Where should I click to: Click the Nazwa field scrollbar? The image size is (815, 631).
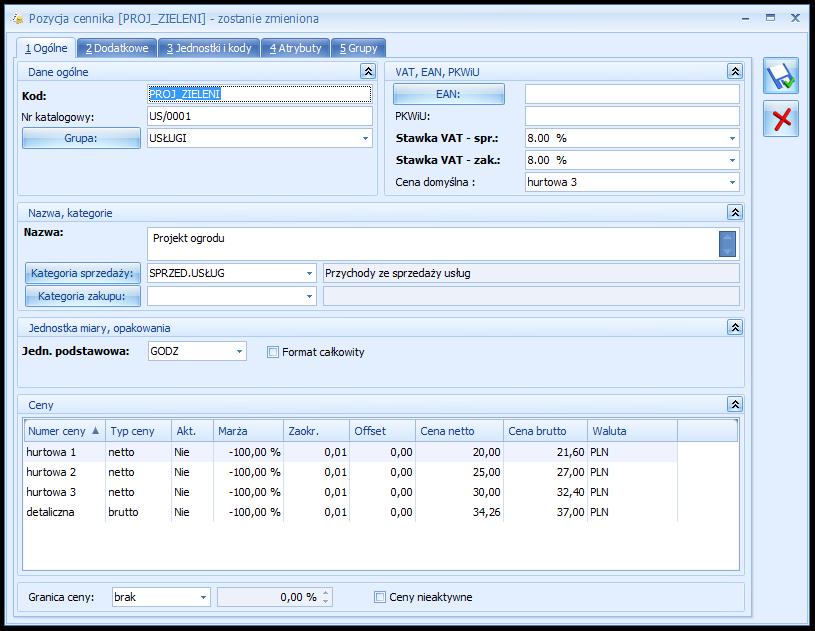pos(727,244)
